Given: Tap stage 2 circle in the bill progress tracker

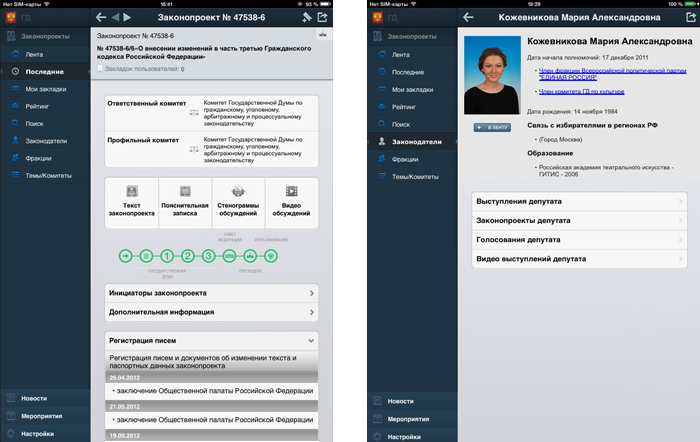Looking at the screenshot, I should click(x=189, y=256).
